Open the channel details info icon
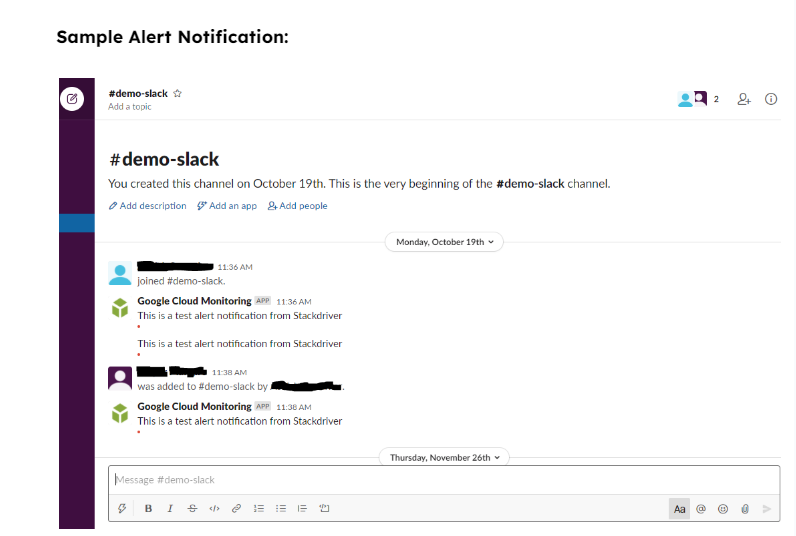Screen dimensions: 796x536 pyautogui.click(x=771, y=99)
